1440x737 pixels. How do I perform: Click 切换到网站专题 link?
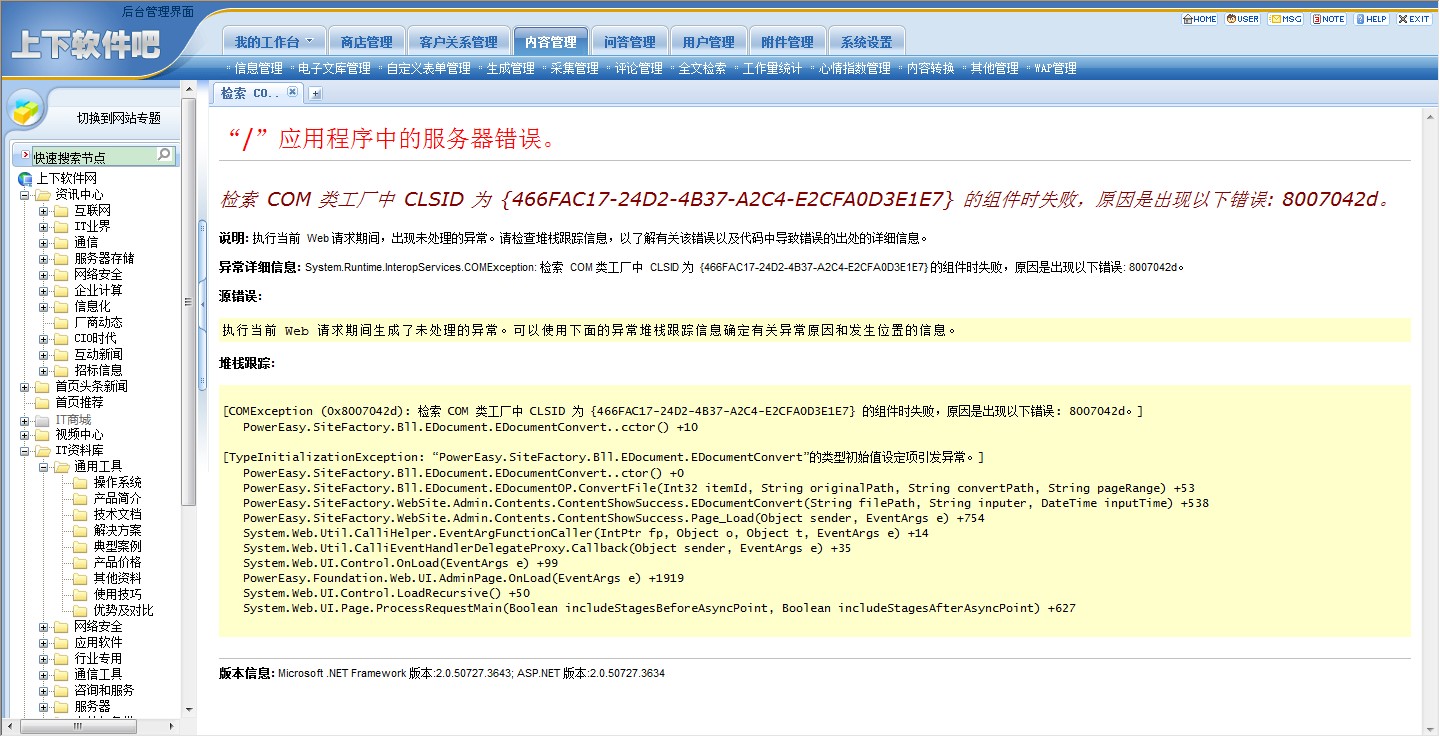(x=119, y=118)
